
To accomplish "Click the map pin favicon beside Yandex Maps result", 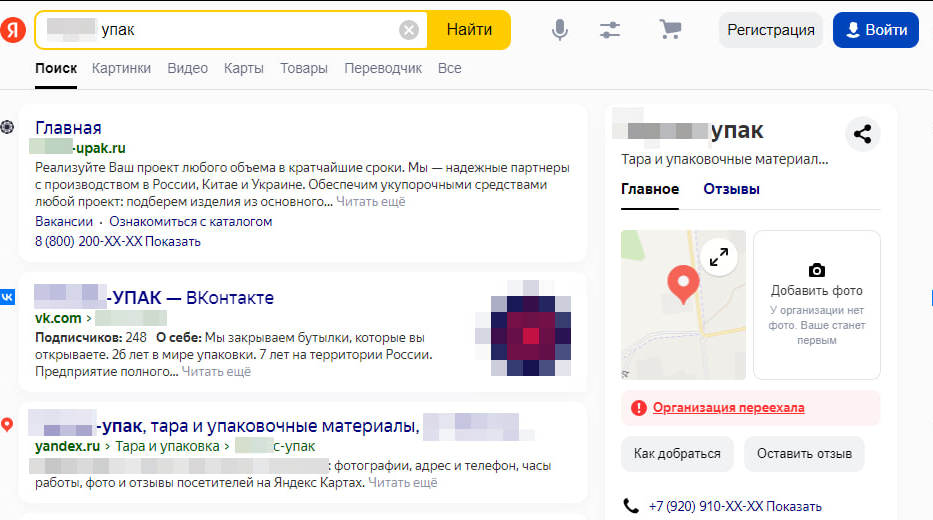I will [7, 425].
